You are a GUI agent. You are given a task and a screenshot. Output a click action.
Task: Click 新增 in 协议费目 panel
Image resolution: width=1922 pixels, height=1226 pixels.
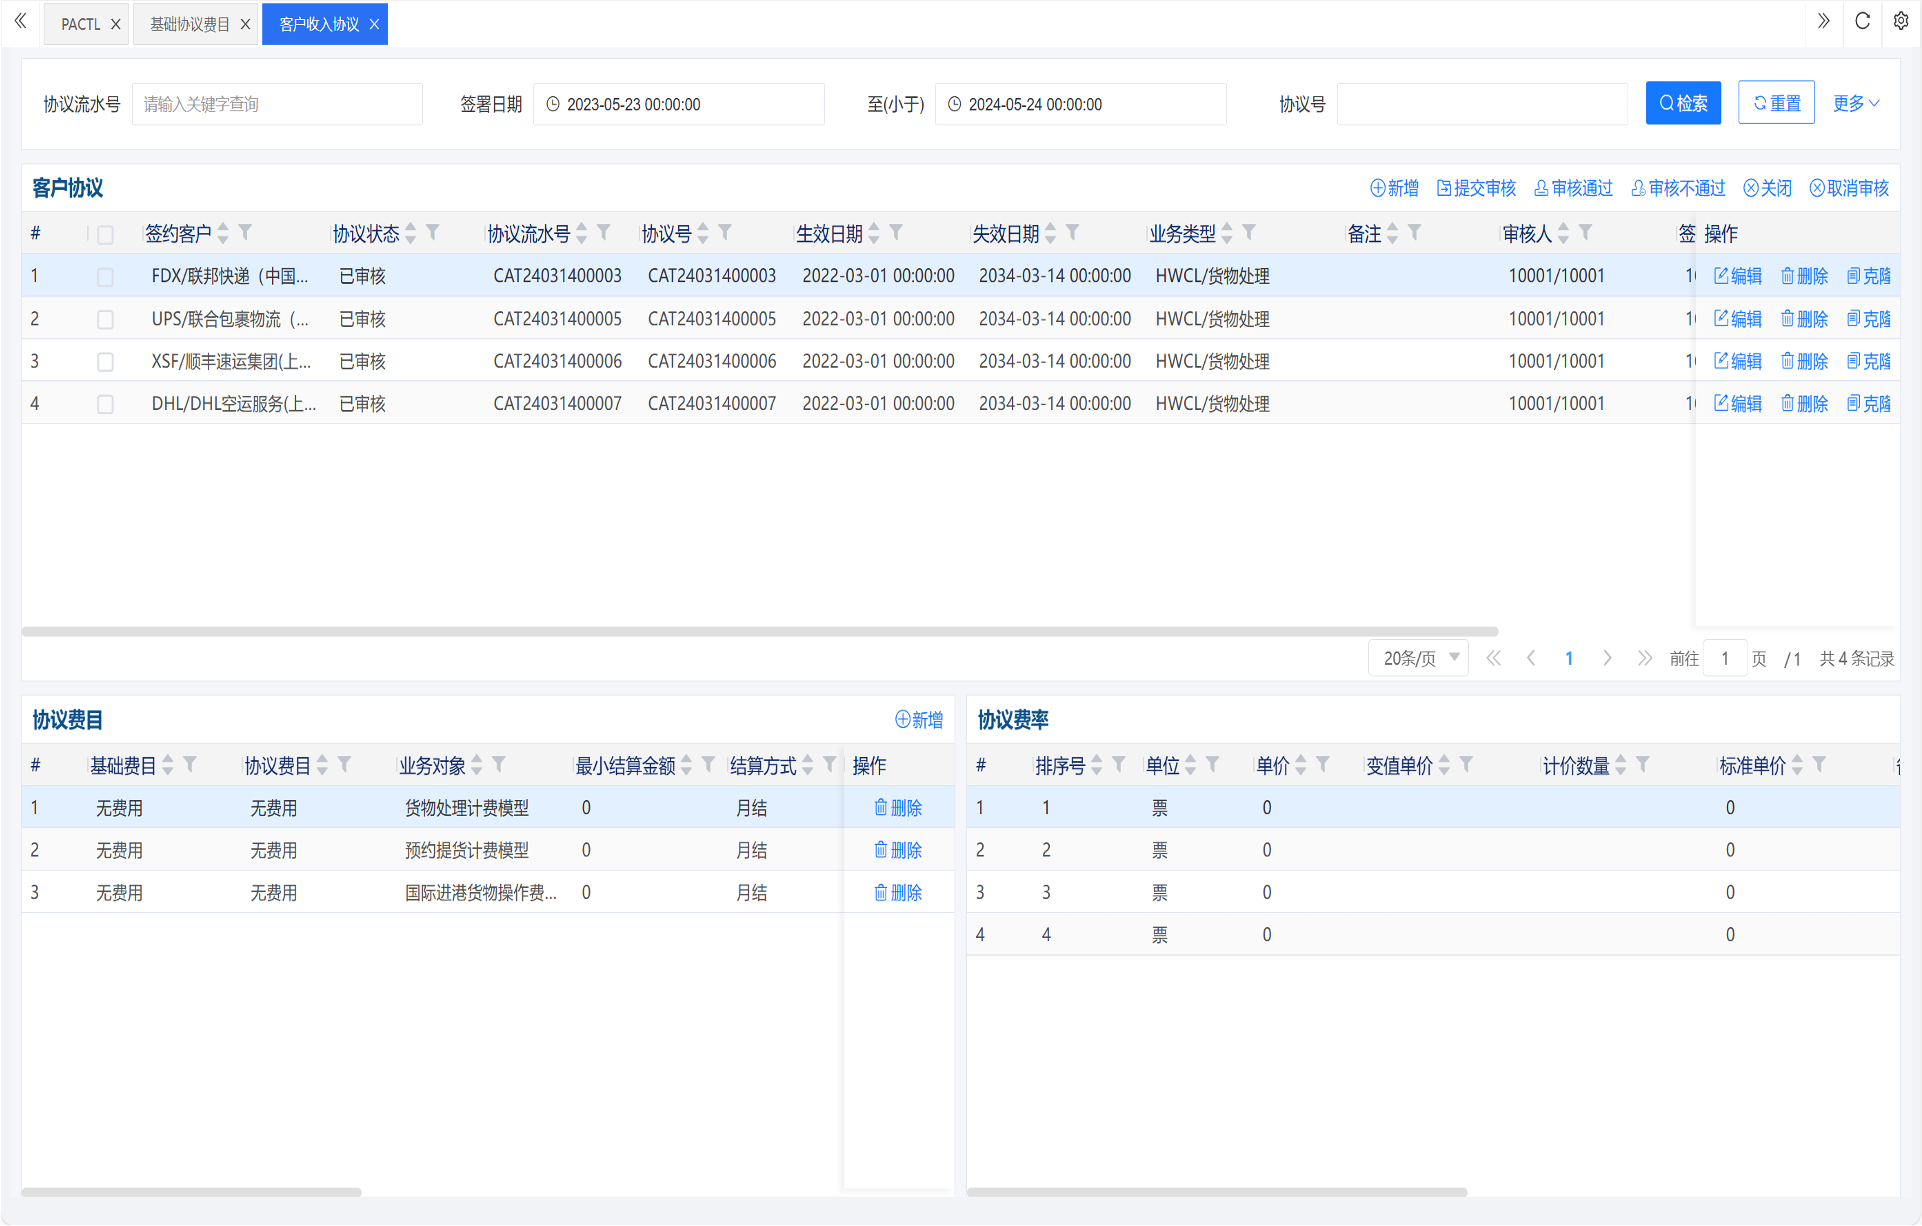[x=919, y=720]
